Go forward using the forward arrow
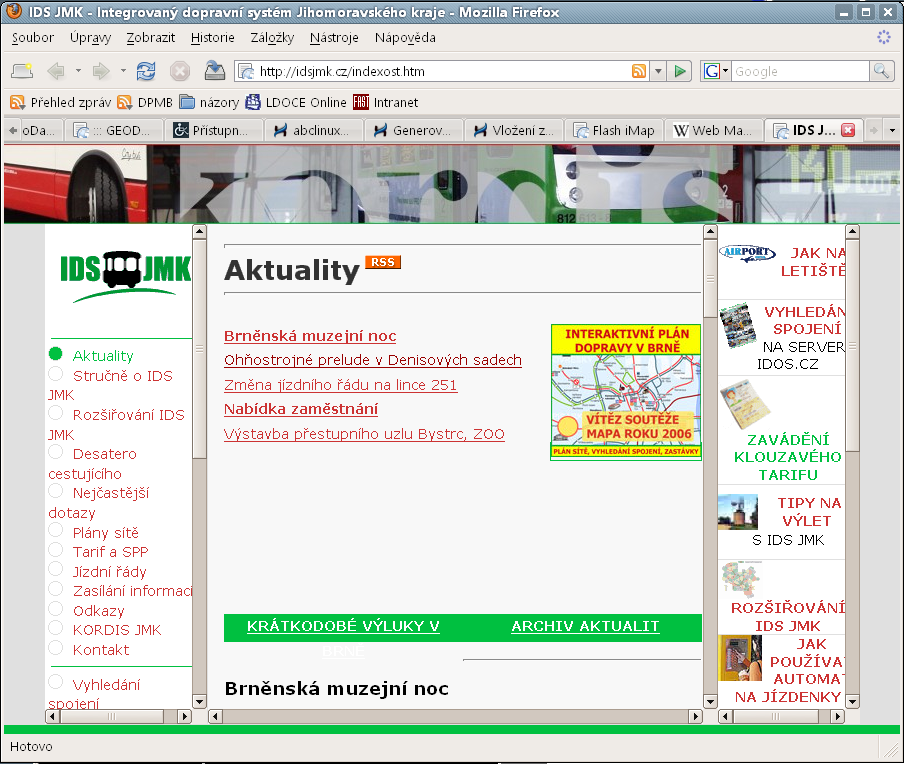The image size is (904, 764). (x=101, y=71)
